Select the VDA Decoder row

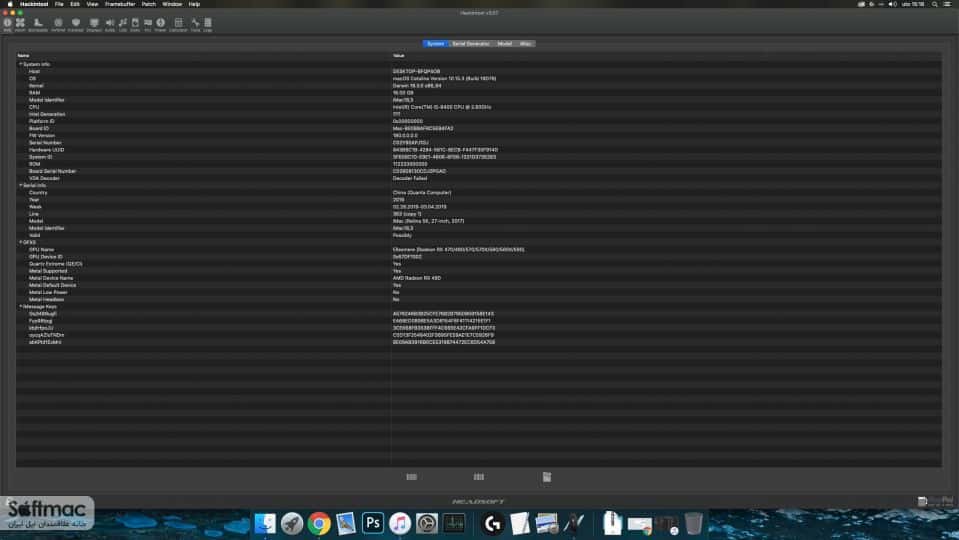click(479, 179)
